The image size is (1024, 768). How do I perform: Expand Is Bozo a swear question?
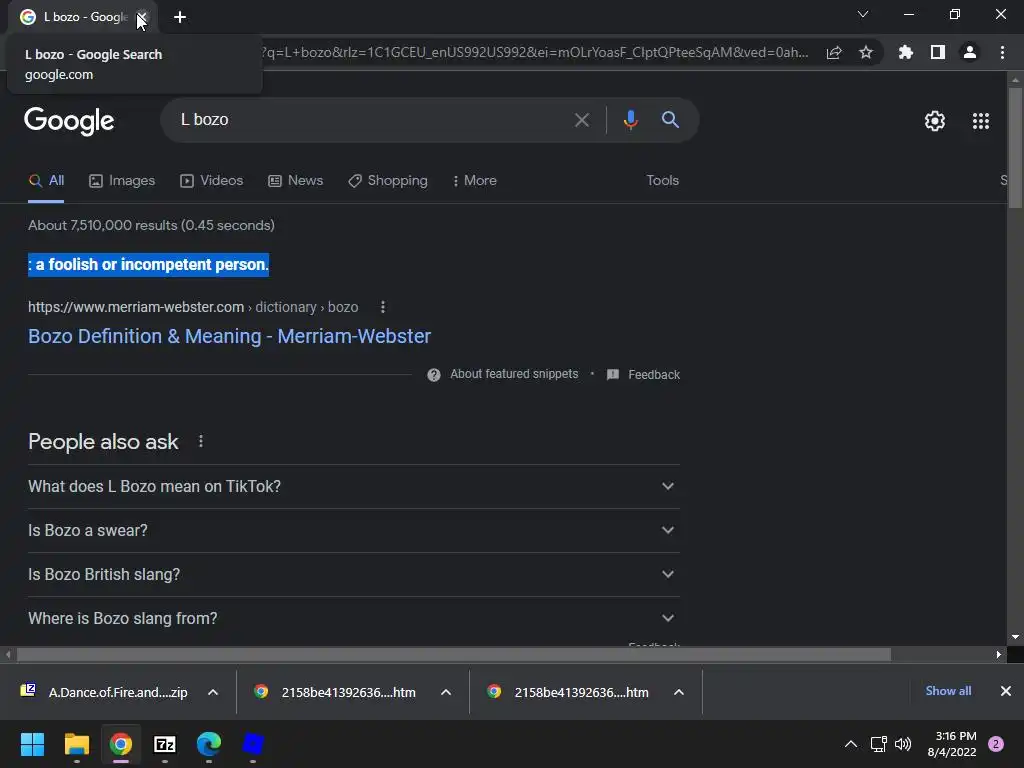354,530
